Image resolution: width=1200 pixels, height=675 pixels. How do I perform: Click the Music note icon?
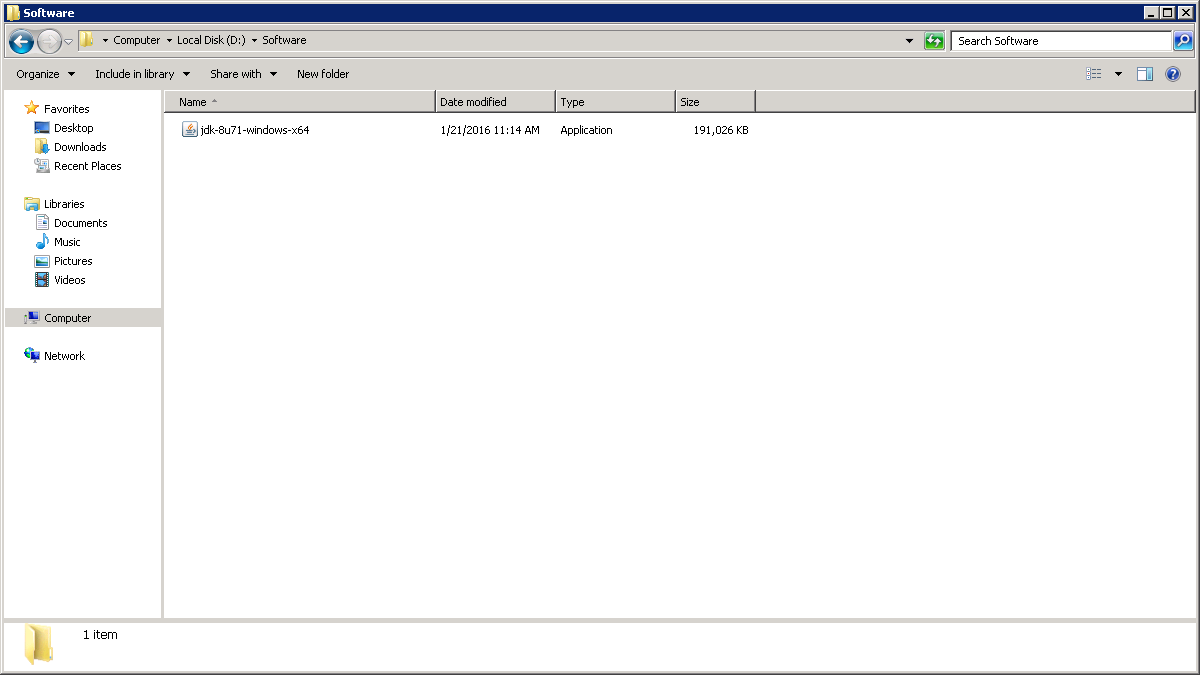[42, 242]
